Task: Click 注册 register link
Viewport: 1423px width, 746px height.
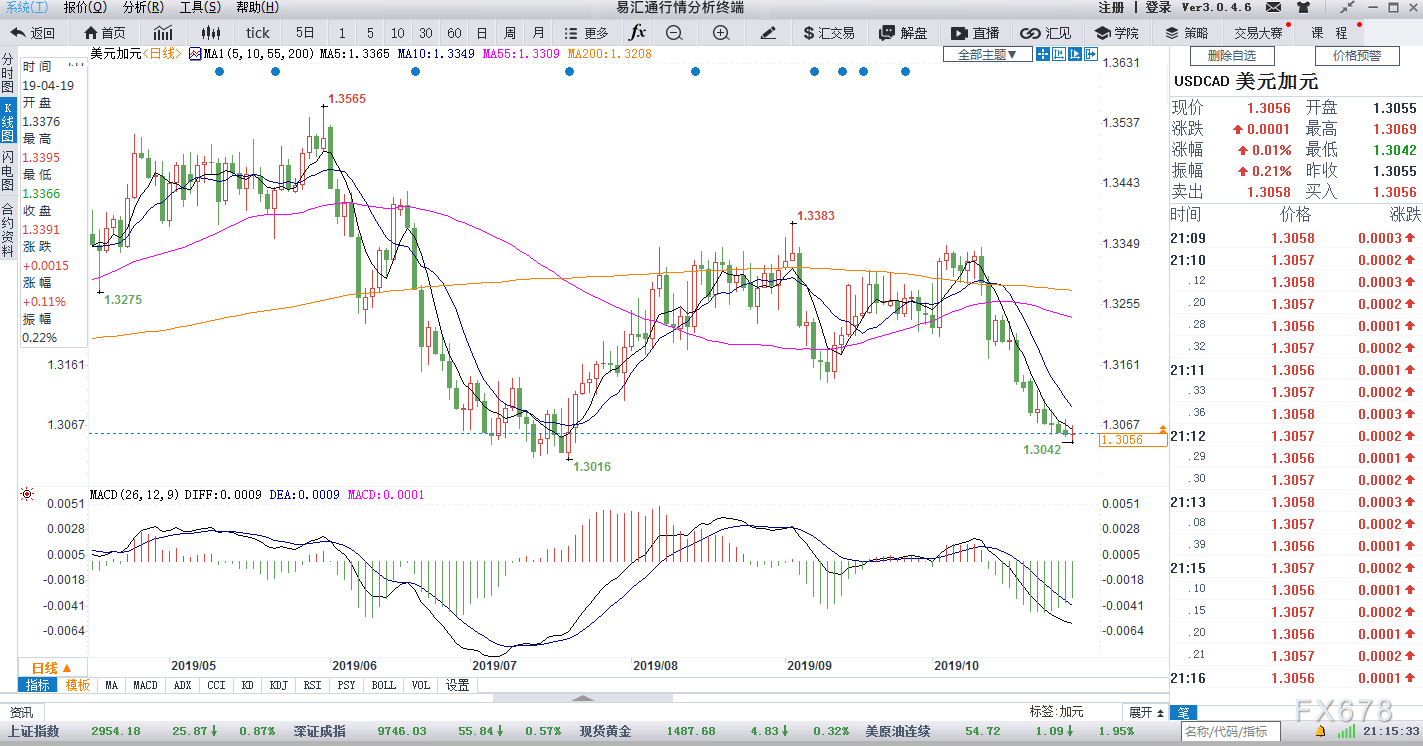Action: click(x=1111, y=7)
